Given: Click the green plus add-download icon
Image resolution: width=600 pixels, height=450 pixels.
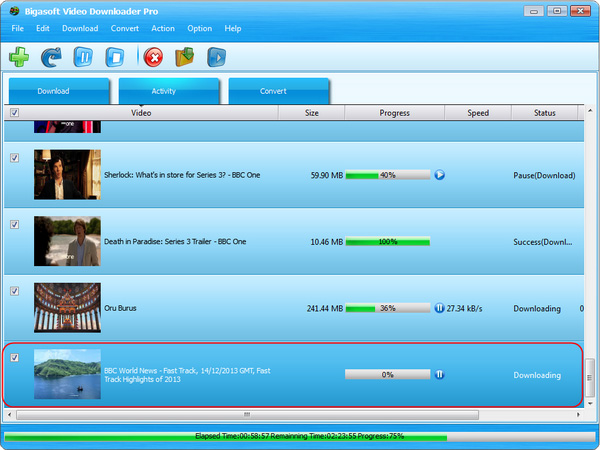Looking at the screenshot, I should (19, 57).
